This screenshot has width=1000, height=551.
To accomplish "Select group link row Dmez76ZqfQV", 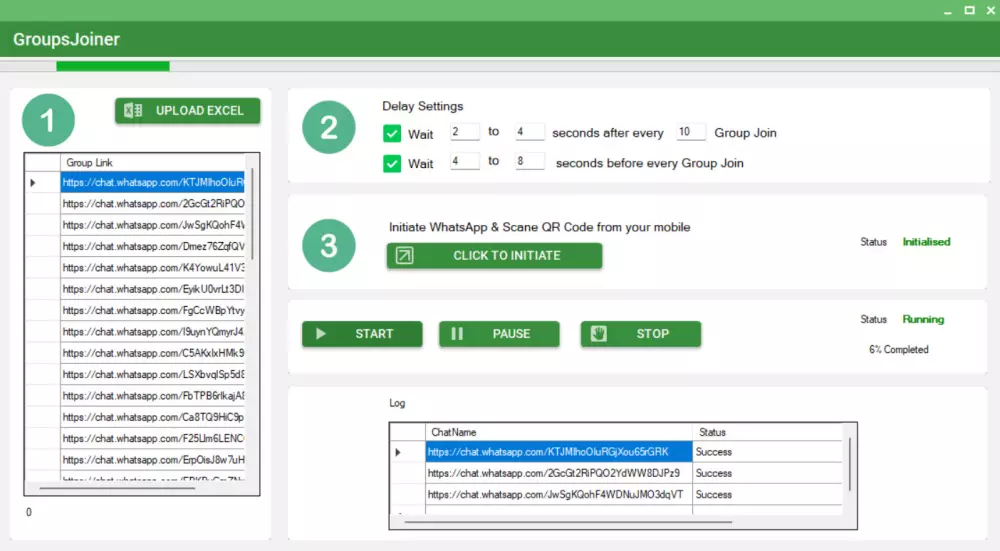I will [152, 246].
